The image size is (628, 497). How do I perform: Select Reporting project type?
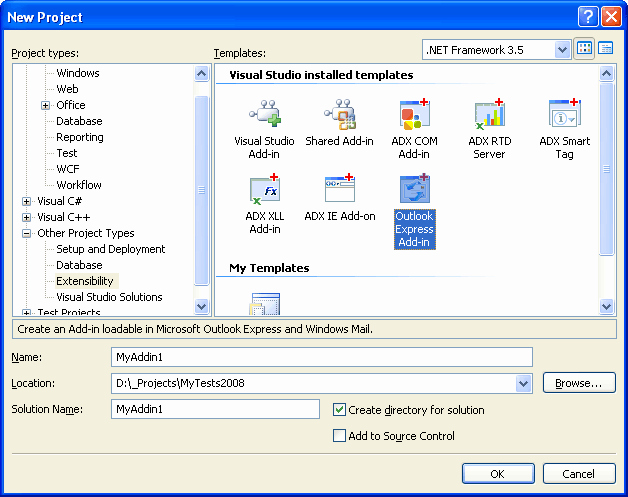click(80, 137)
